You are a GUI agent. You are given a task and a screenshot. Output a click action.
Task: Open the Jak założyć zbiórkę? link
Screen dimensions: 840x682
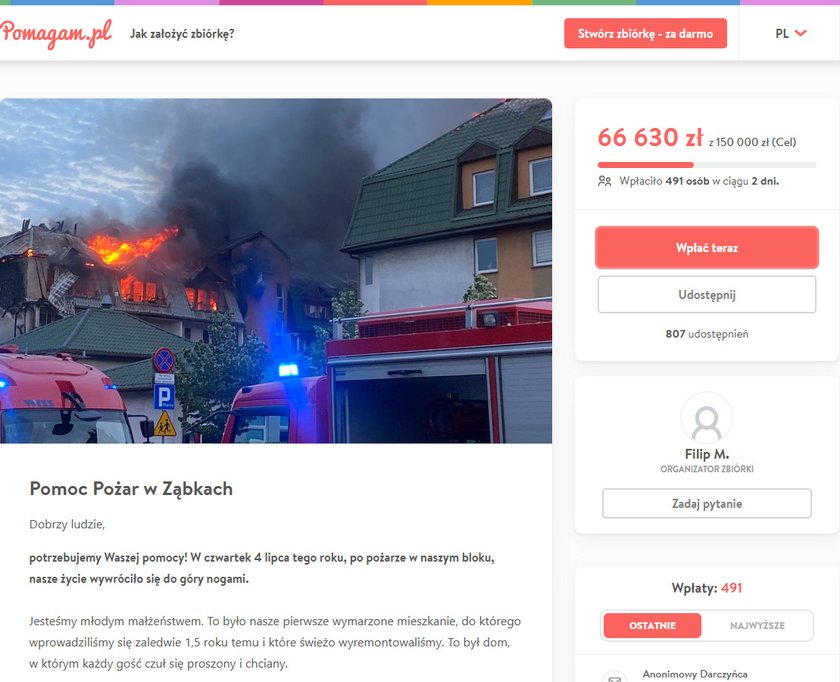[x=182, y=34]
